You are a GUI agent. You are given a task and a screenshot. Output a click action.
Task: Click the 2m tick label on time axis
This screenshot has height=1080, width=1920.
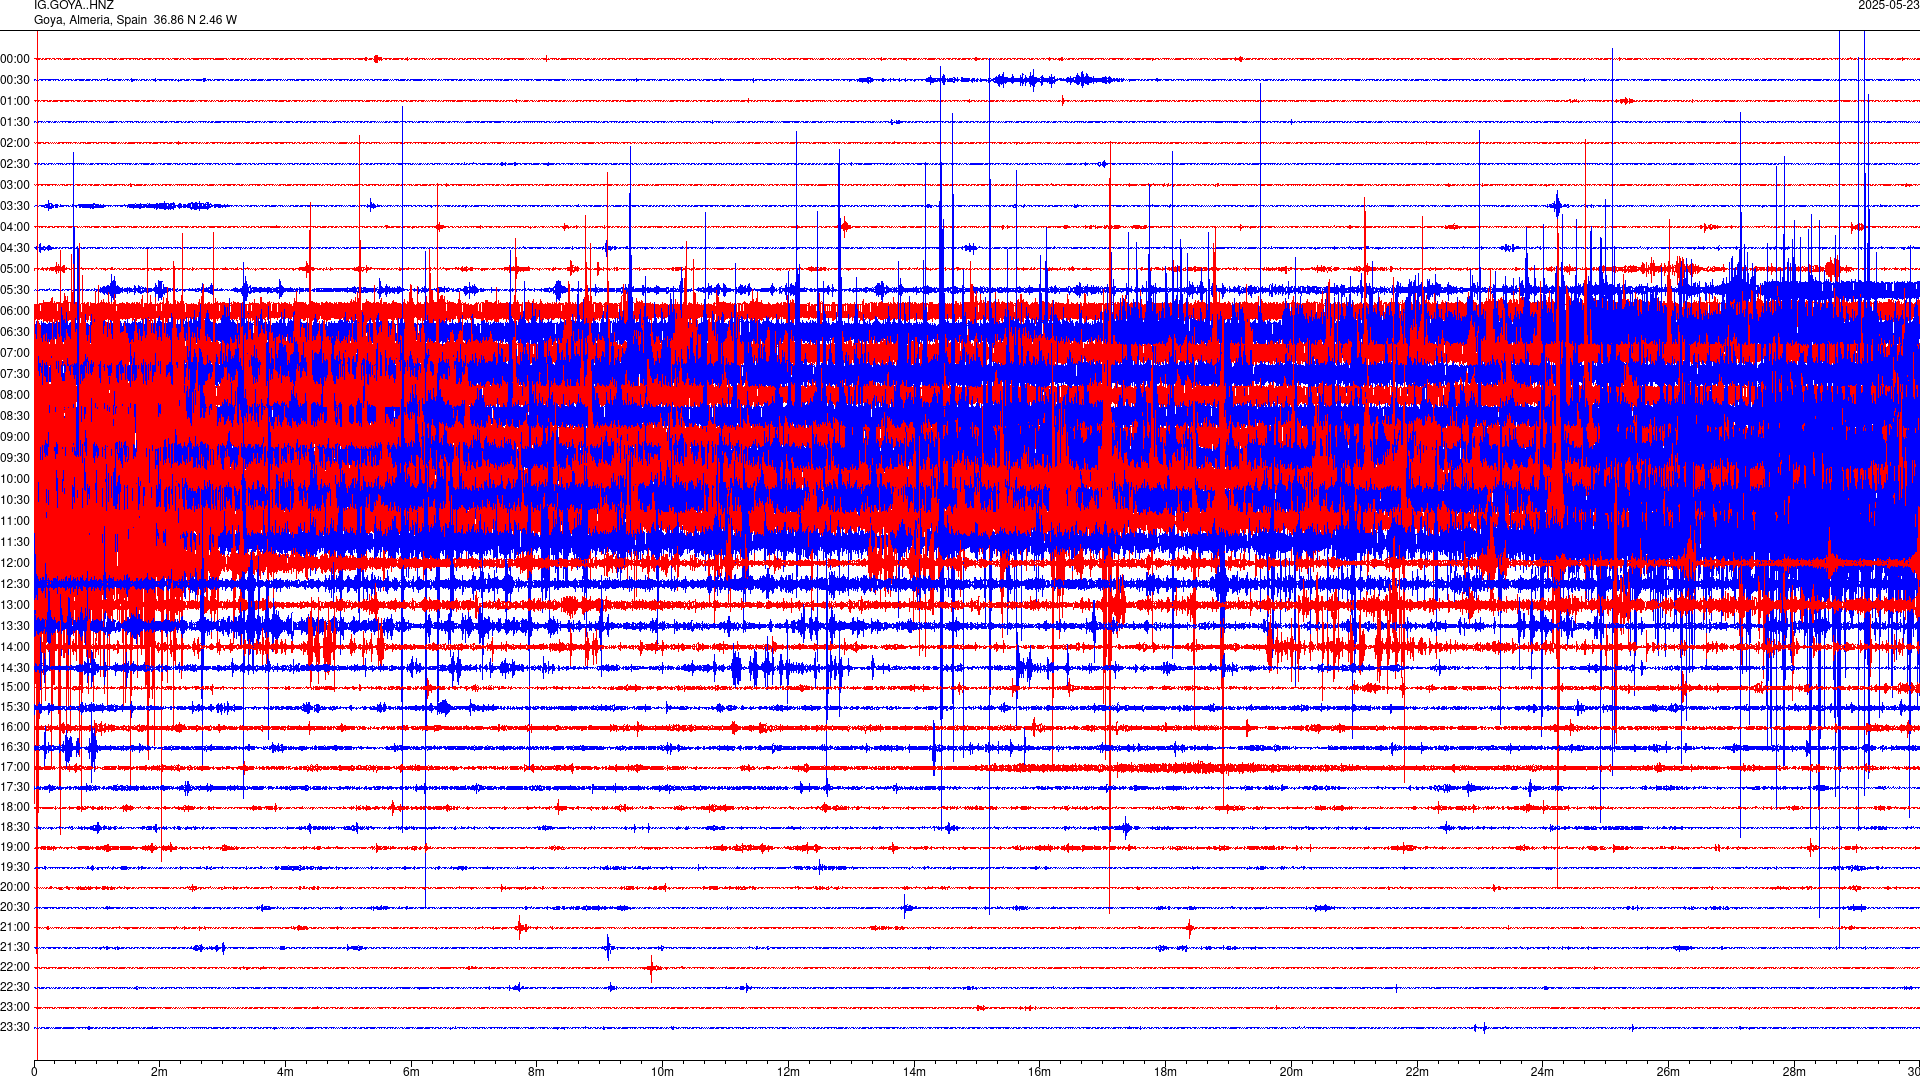point(160,1073)
